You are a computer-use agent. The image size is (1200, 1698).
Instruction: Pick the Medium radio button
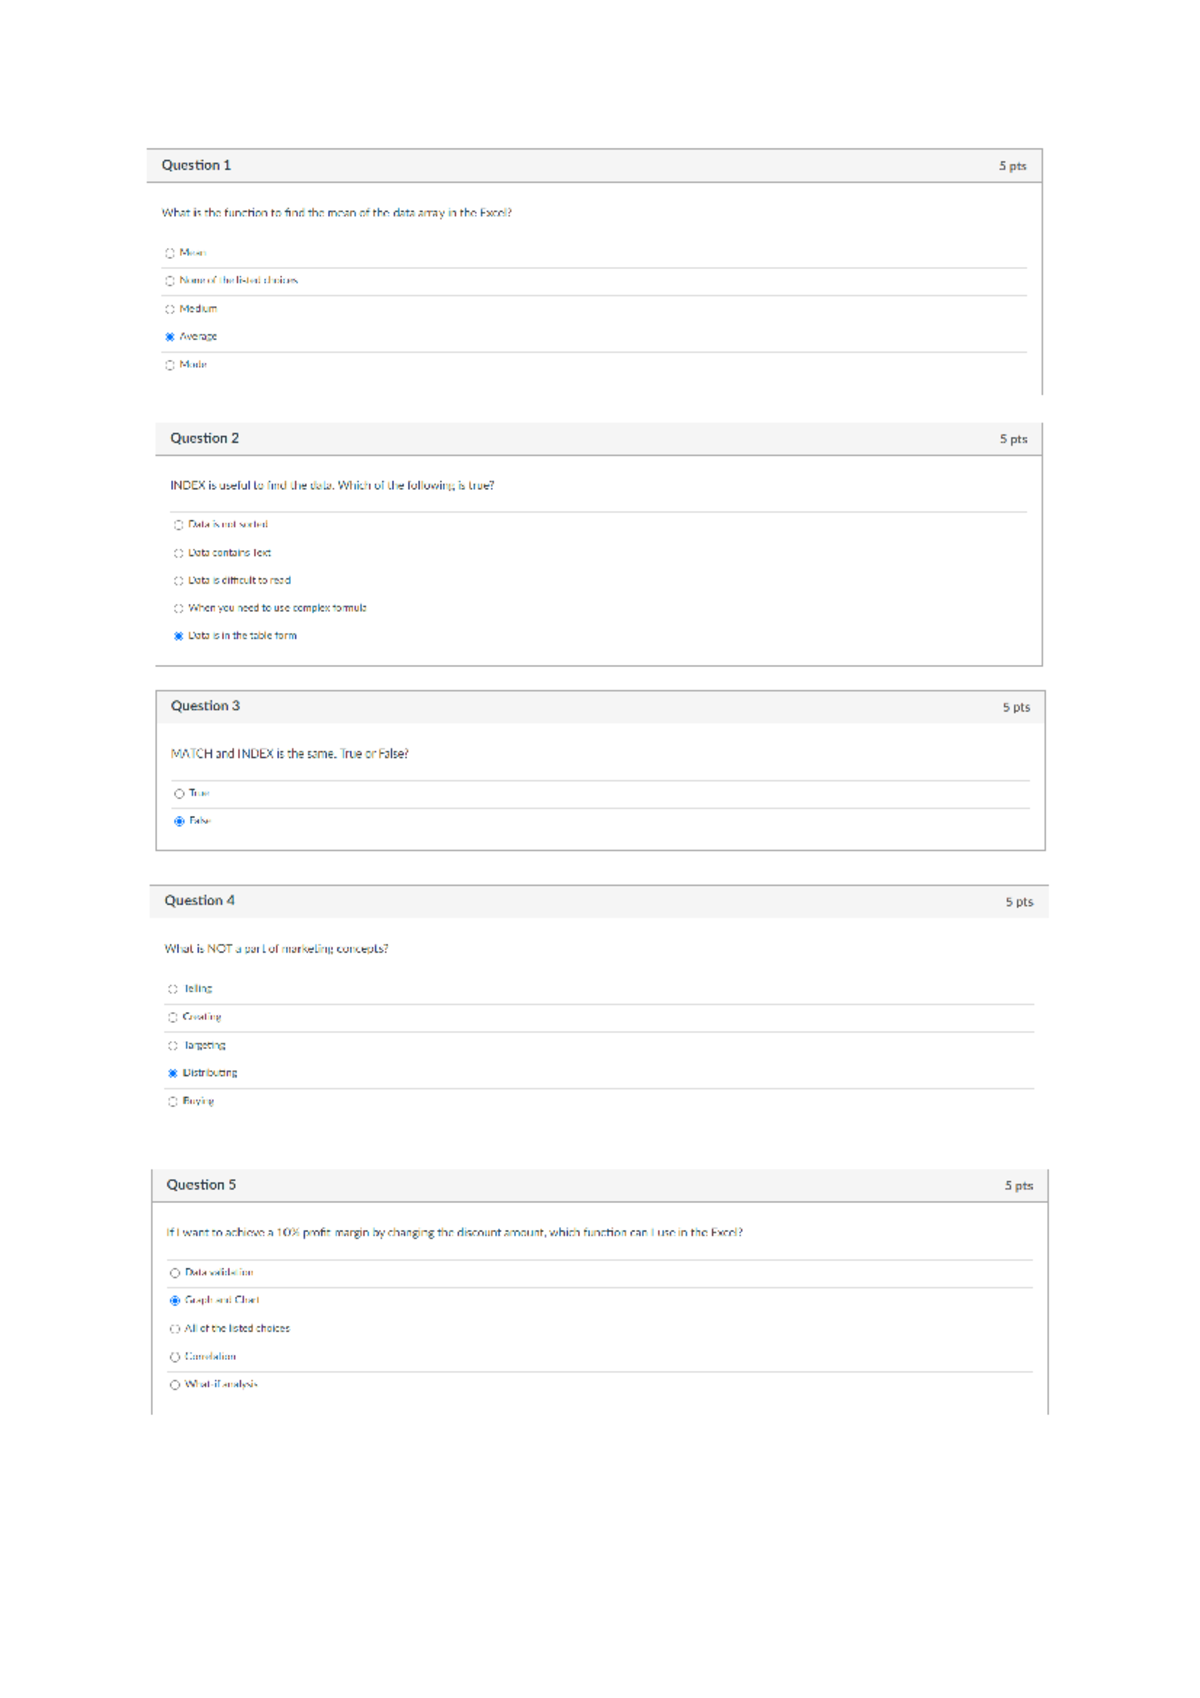[170, 309]
